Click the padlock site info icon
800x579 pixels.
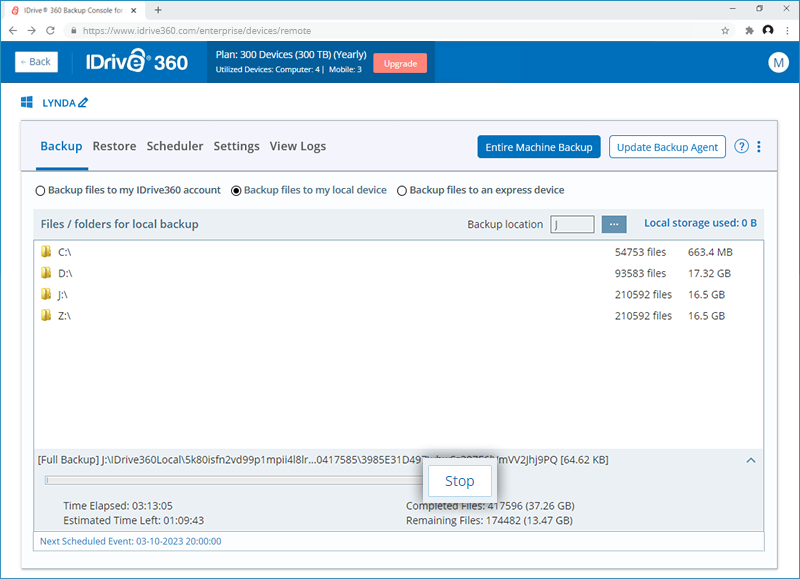(x=74, y=31)
